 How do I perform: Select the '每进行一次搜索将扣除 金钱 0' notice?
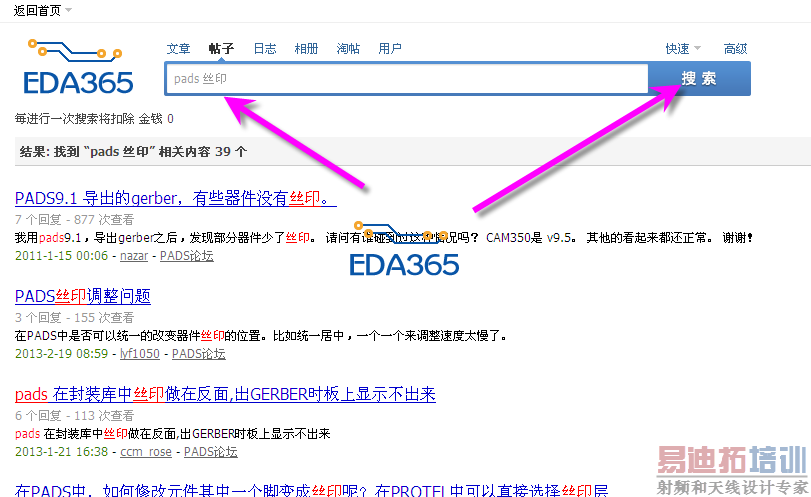pos(94,119)
